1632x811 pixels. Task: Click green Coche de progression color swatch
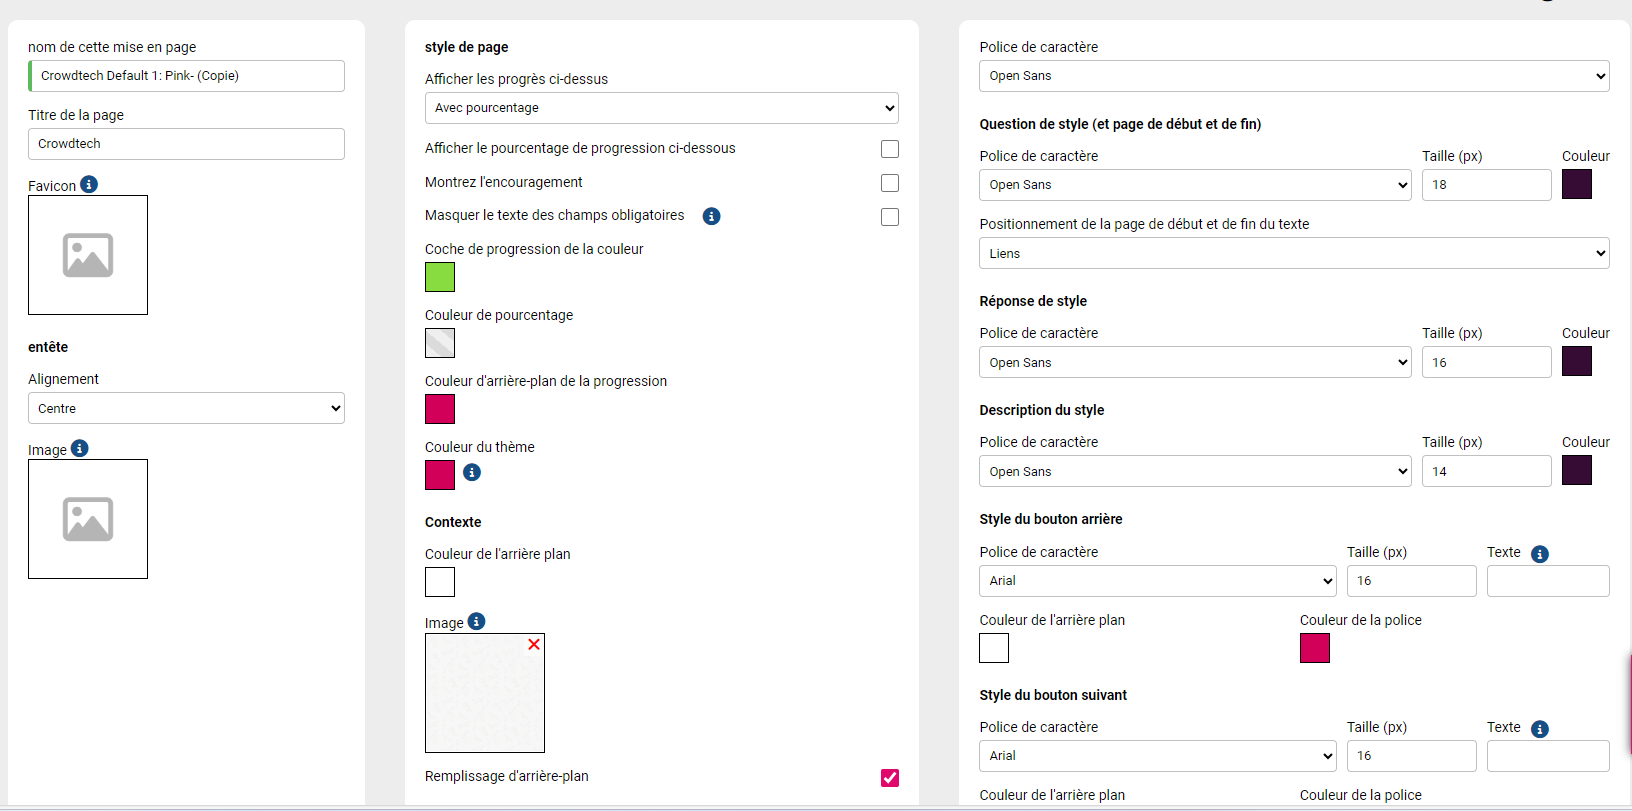(x=440, y=277)
